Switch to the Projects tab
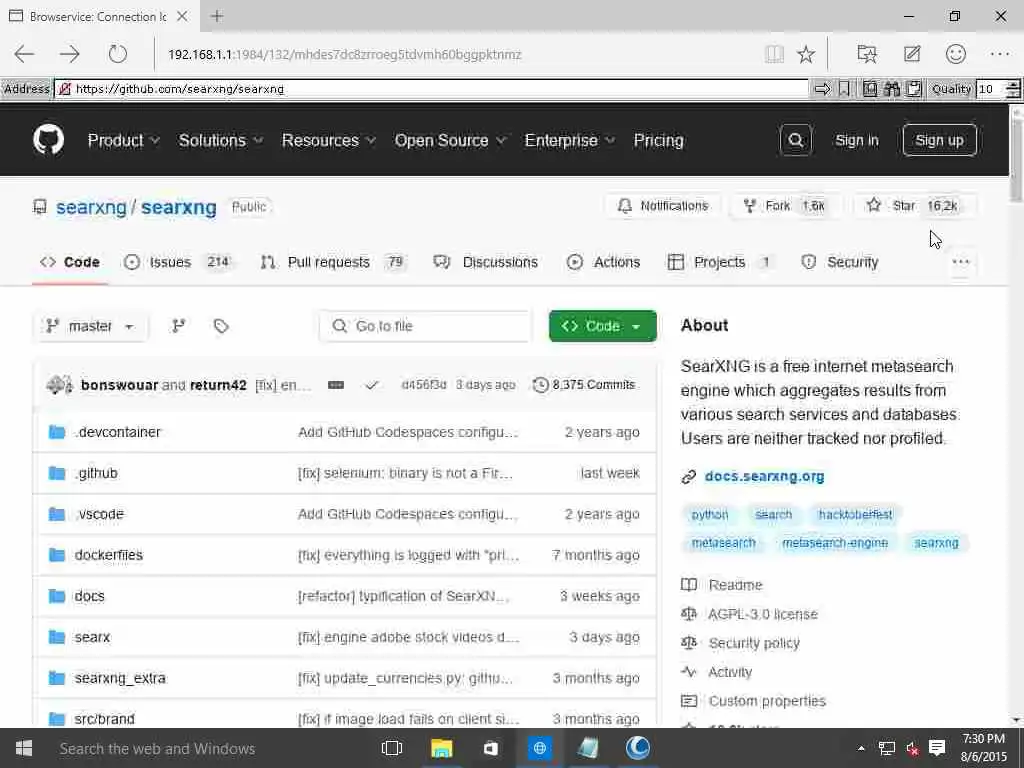1024x768 pixels. pyautogui.click(x=720, y=262)
